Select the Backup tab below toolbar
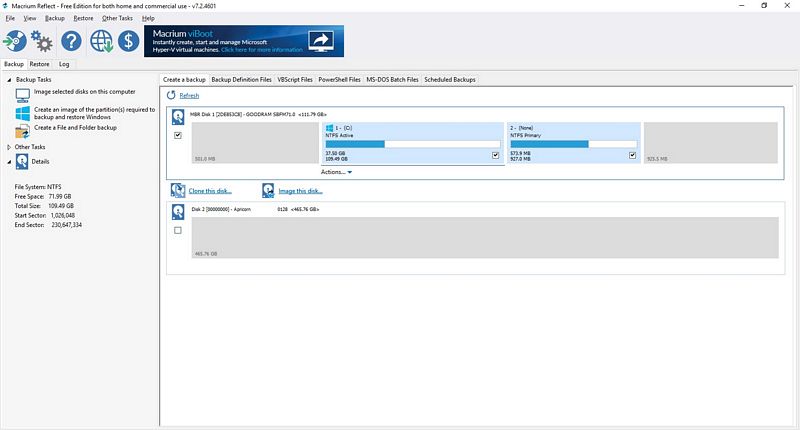 click(x=14, y=64)
